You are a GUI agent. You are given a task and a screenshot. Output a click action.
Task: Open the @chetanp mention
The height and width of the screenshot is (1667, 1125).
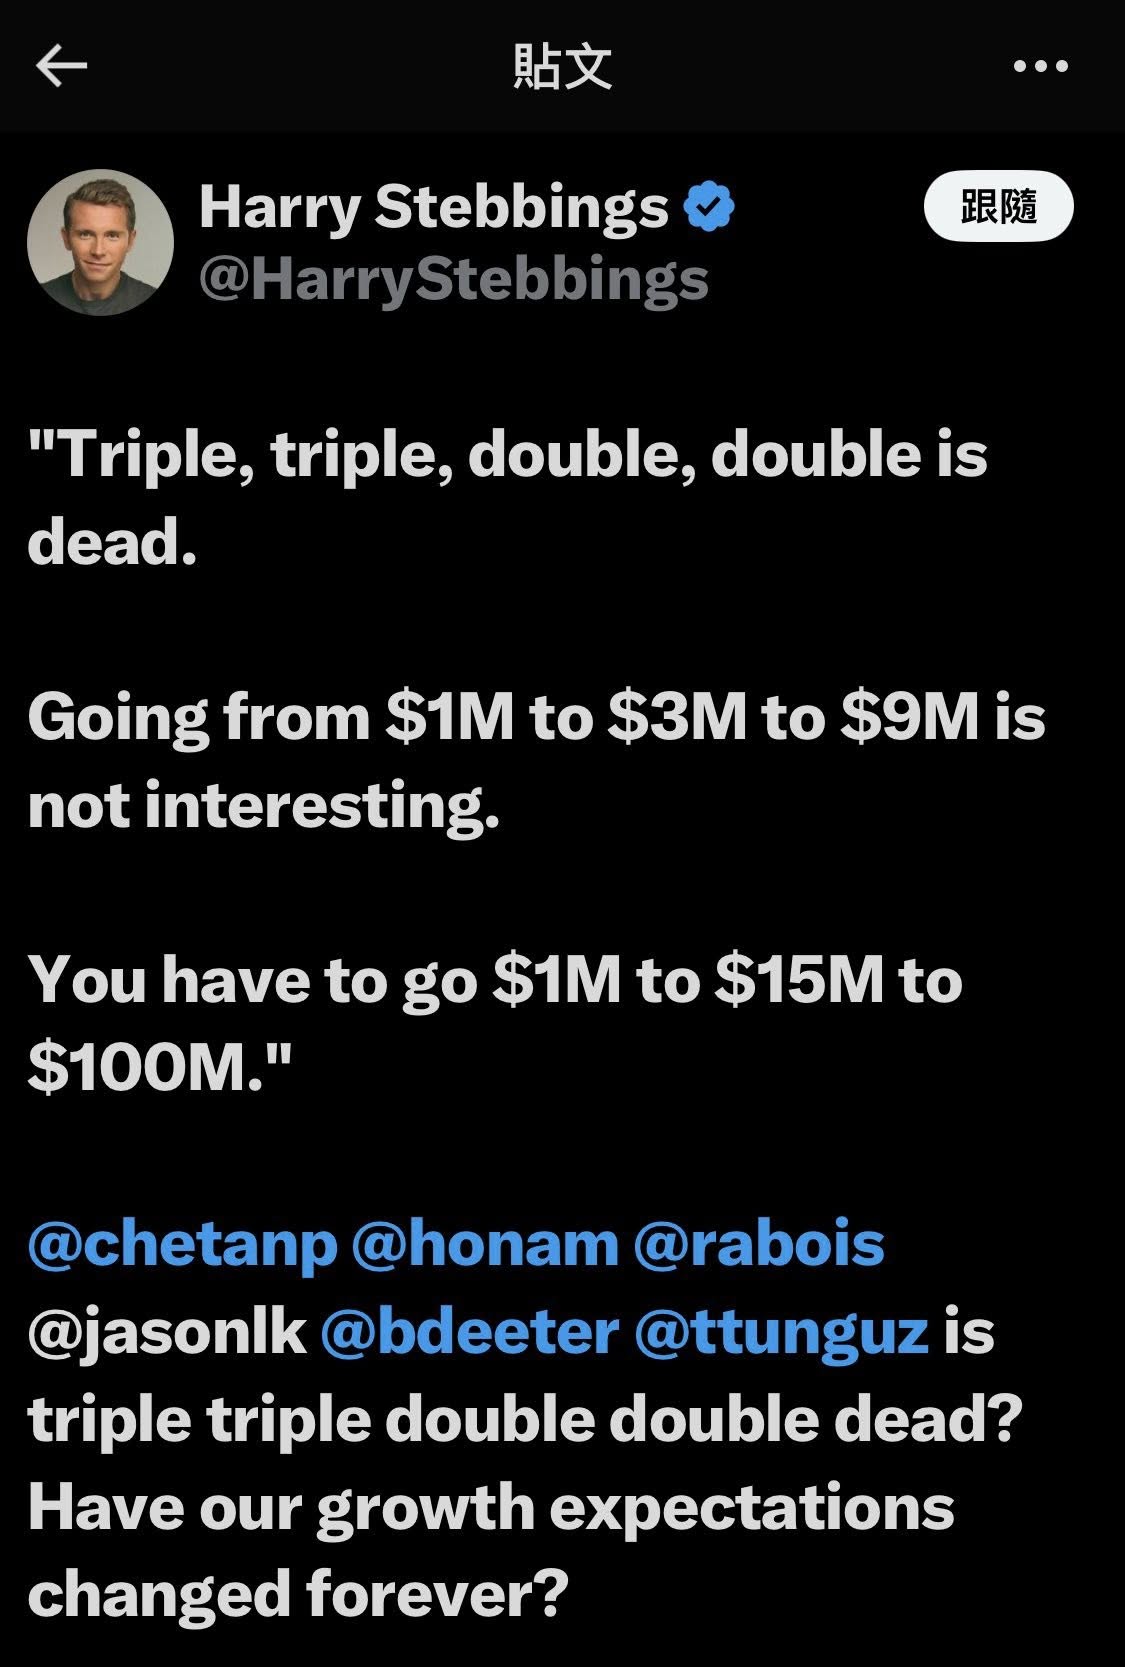click(183, 1244)
